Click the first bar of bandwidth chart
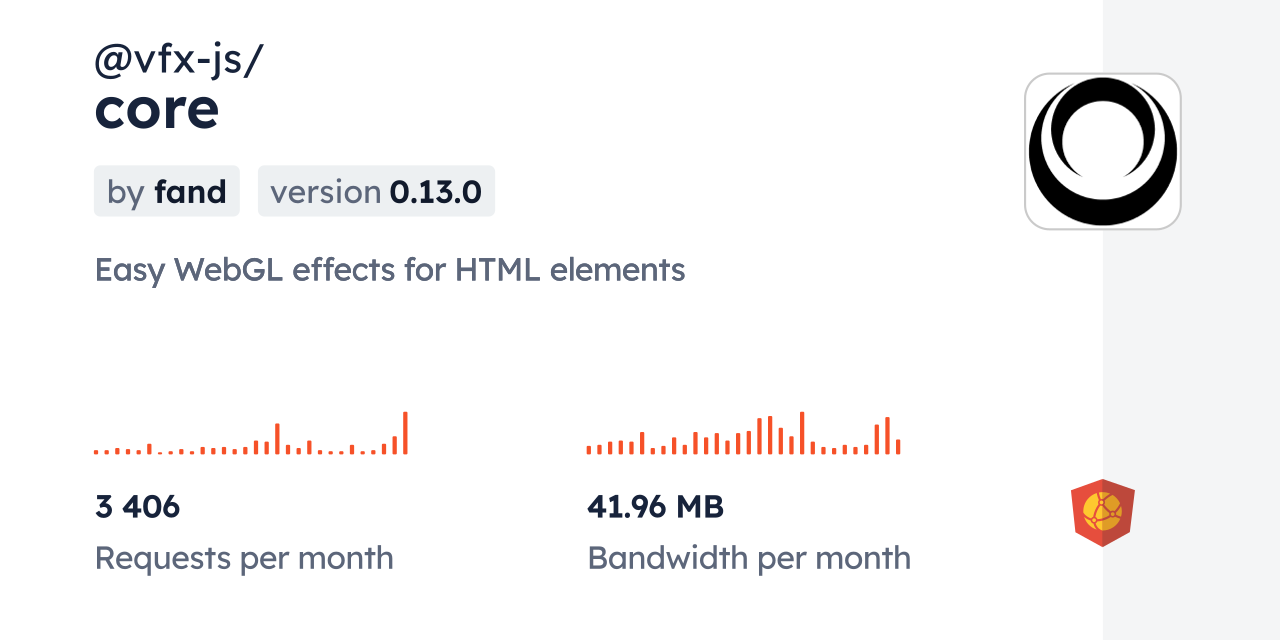The image size is (1280, 640). click(x=589, y=450)
